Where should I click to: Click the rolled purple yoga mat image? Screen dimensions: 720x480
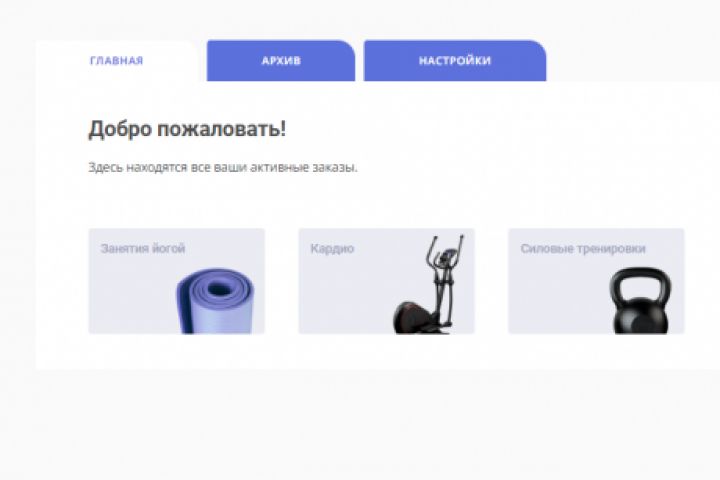[215, 301]
